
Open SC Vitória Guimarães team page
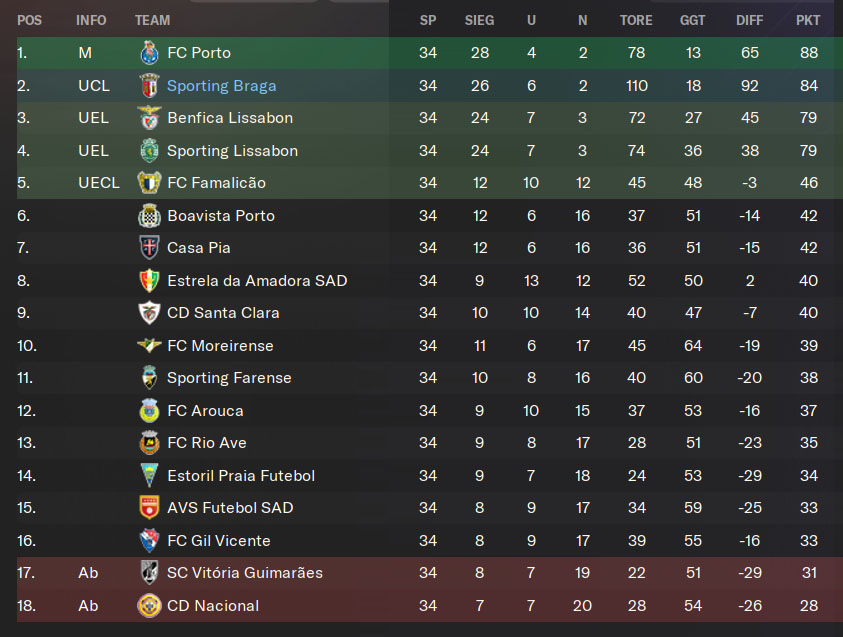245,573
